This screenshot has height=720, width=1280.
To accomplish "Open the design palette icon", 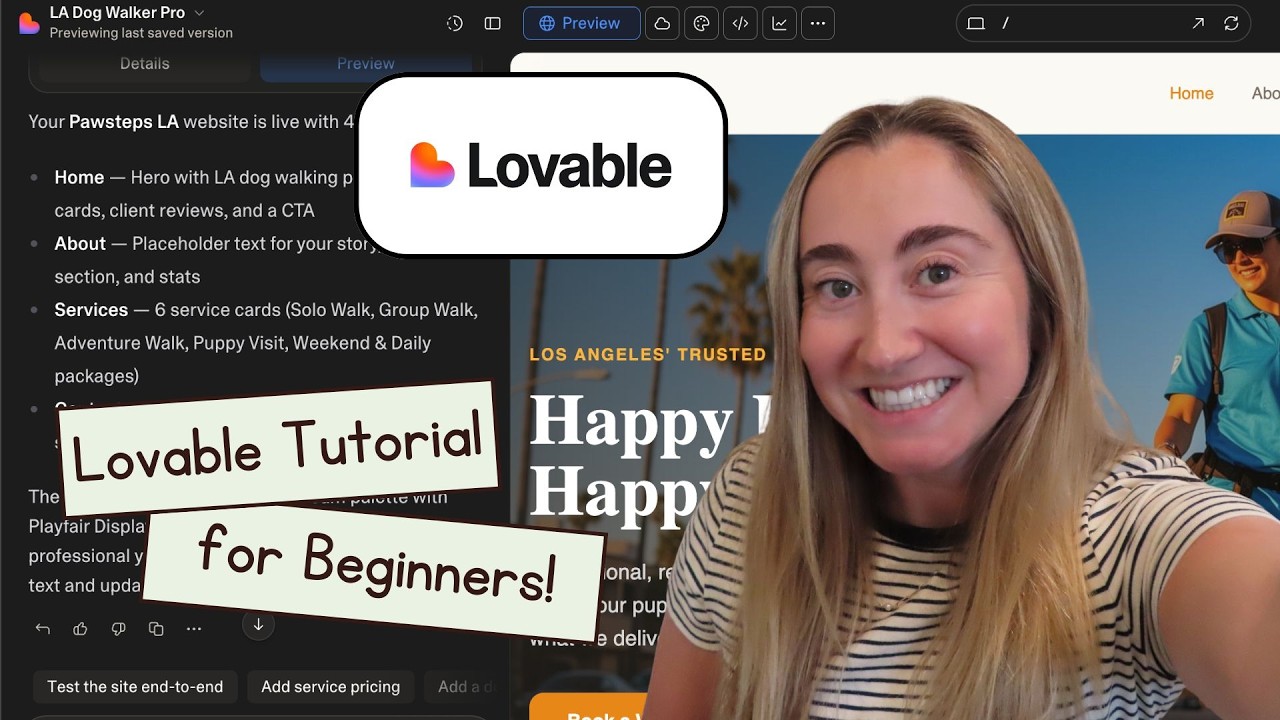I will 701,23.
